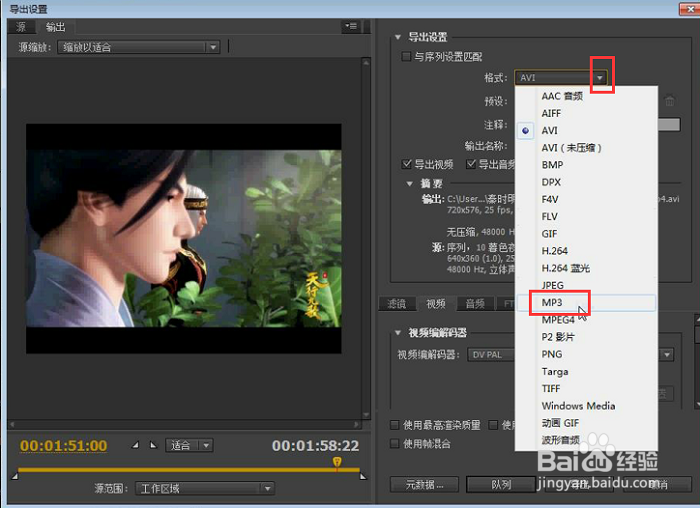This screenshot has width=700, height=508.
Task: Open the 滤镜 tab
Action: coord(397,304)
